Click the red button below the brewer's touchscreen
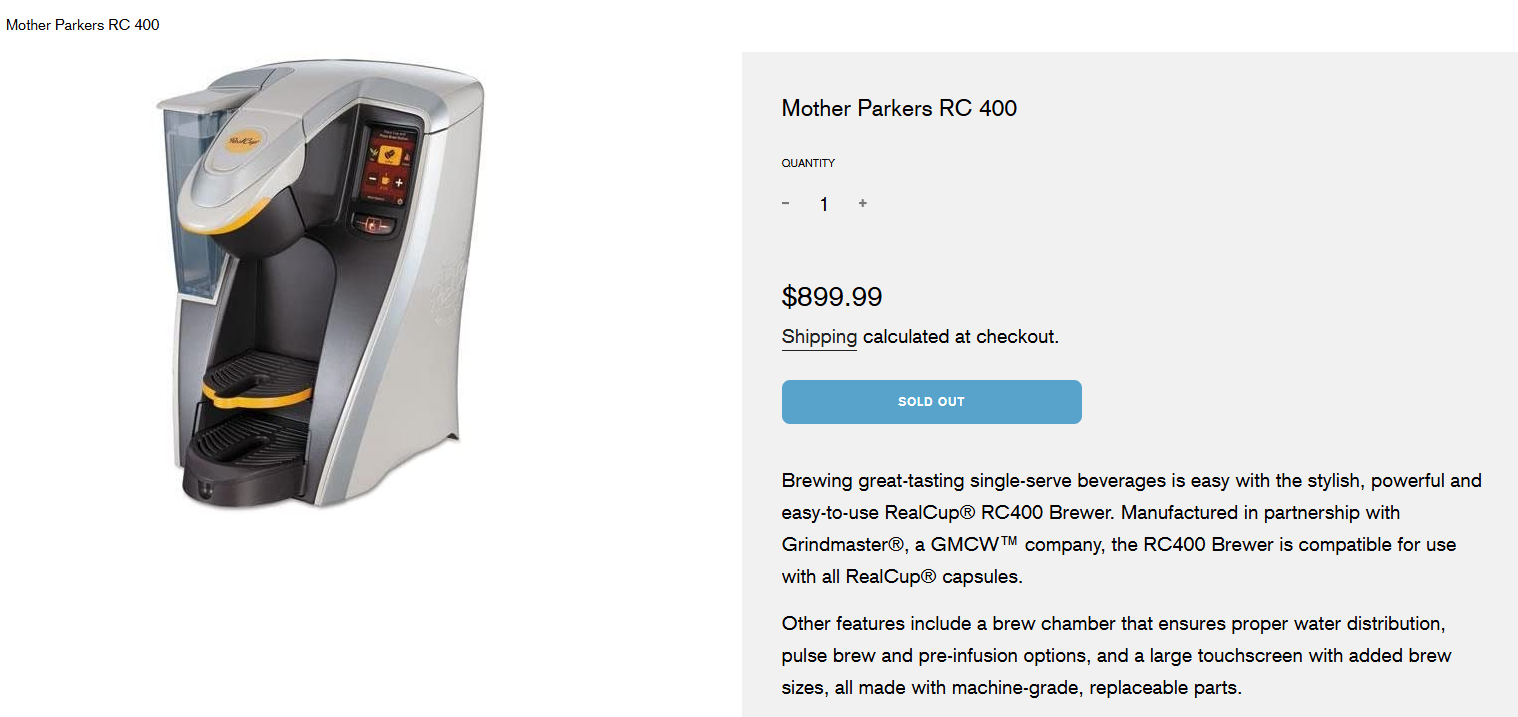This screenshot has height=717, width=1518. click(373, 225)
